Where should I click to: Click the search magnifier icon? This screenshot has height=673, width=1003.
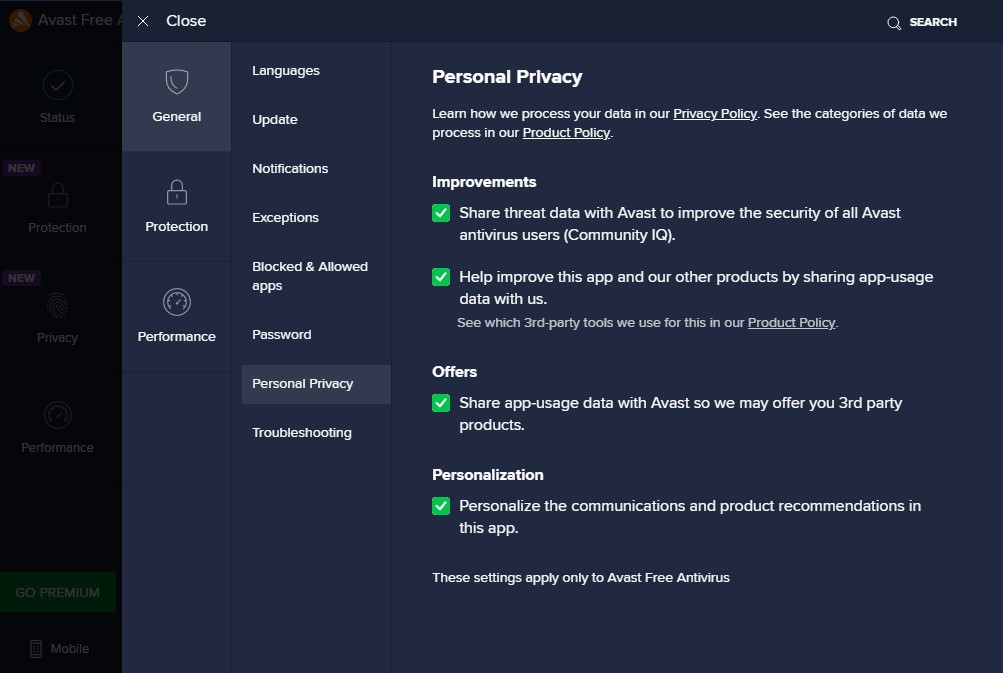point(894,22)
